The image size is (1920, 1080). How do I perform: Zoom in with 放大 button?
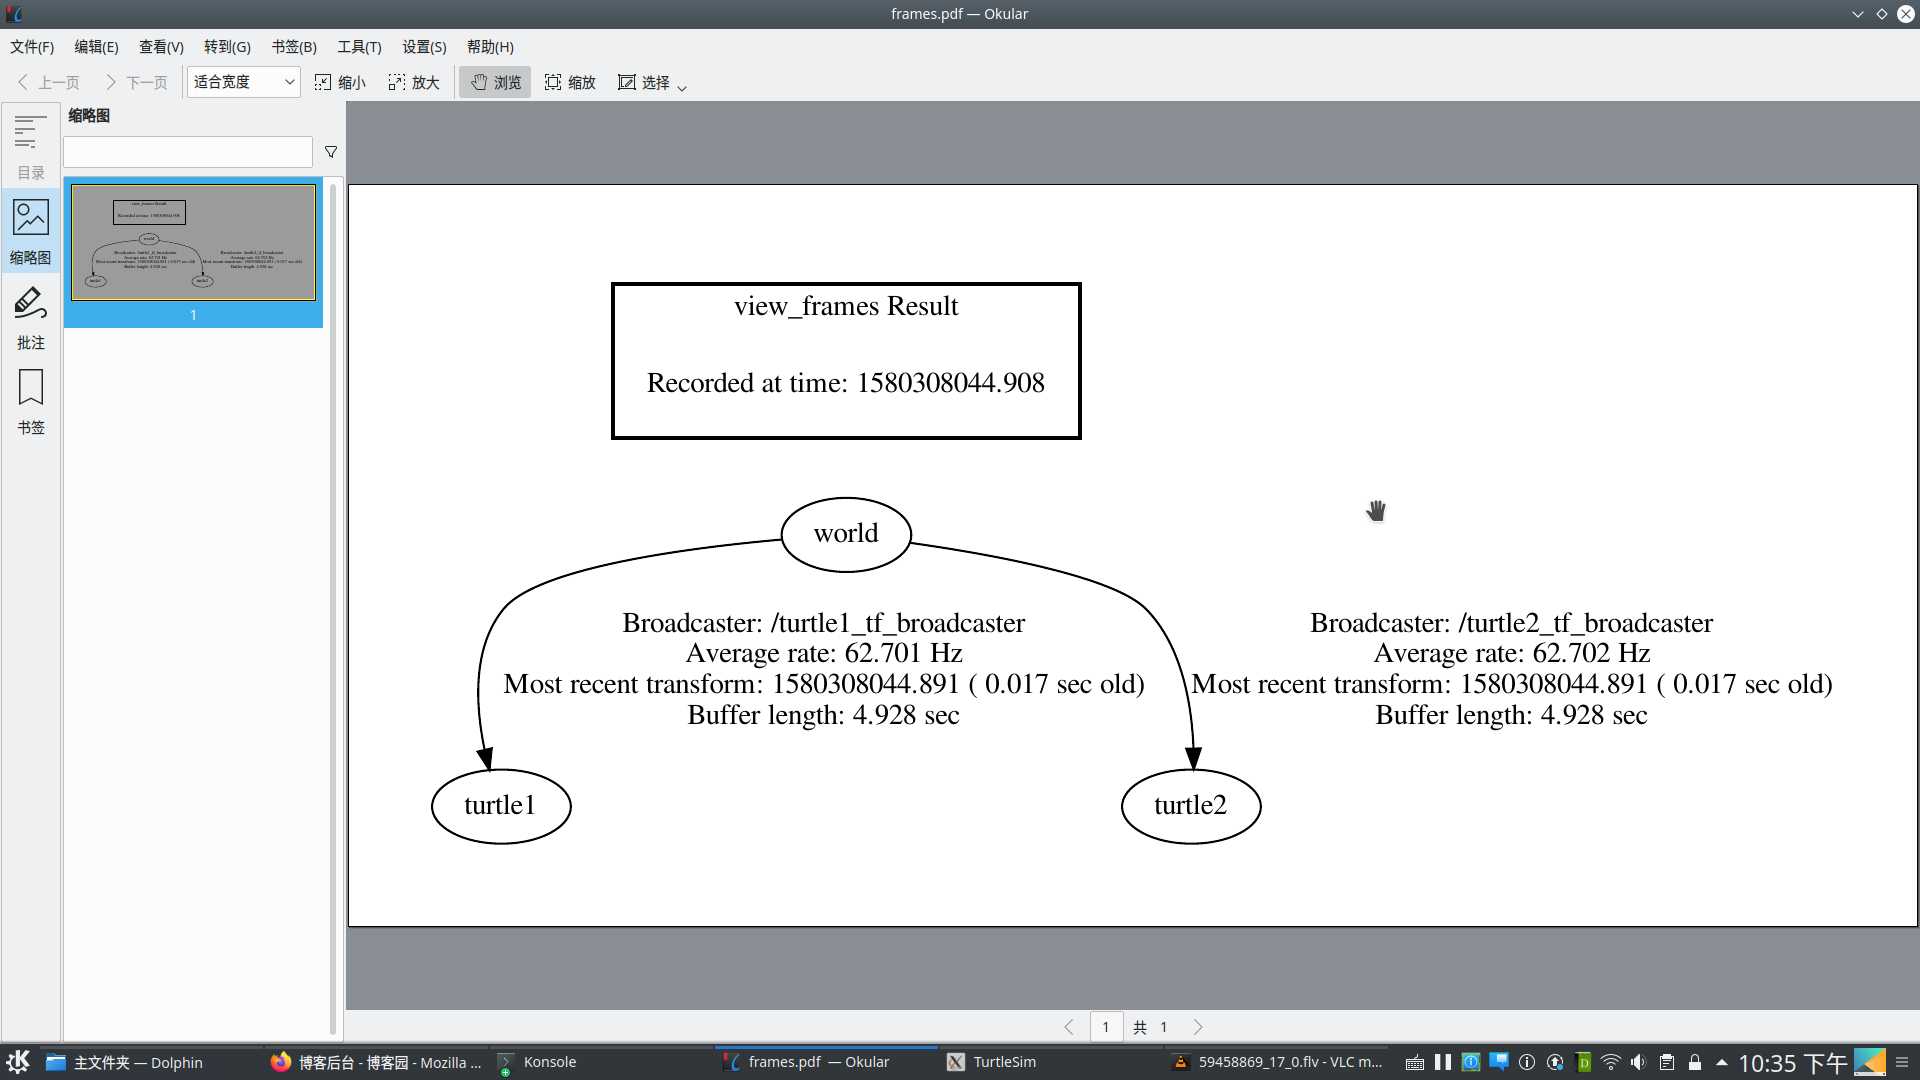click(414, 82)
